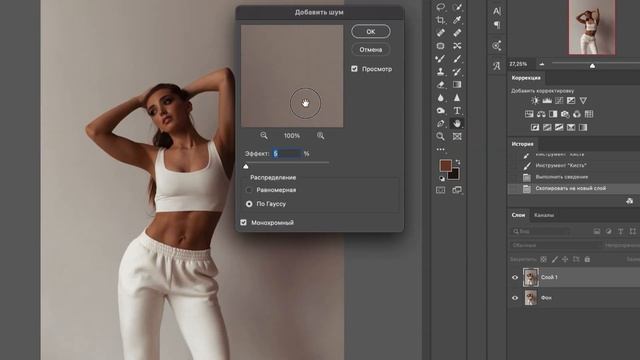Add a Vibrance adjustment
This screenshot has height=360, width=640.
(583, 100)
